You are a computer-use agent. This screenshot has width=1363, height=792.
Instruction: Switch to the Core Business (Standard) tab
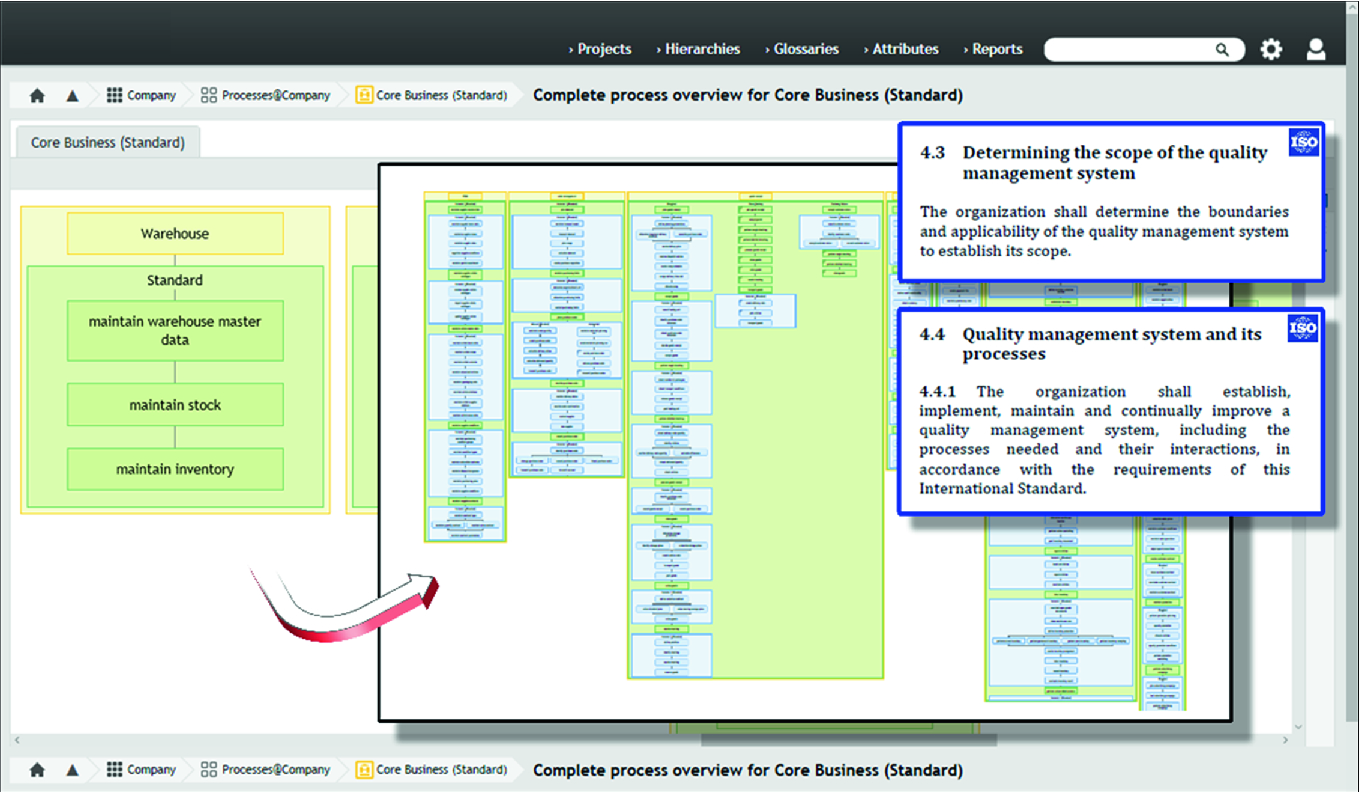[x=106, y=141]
